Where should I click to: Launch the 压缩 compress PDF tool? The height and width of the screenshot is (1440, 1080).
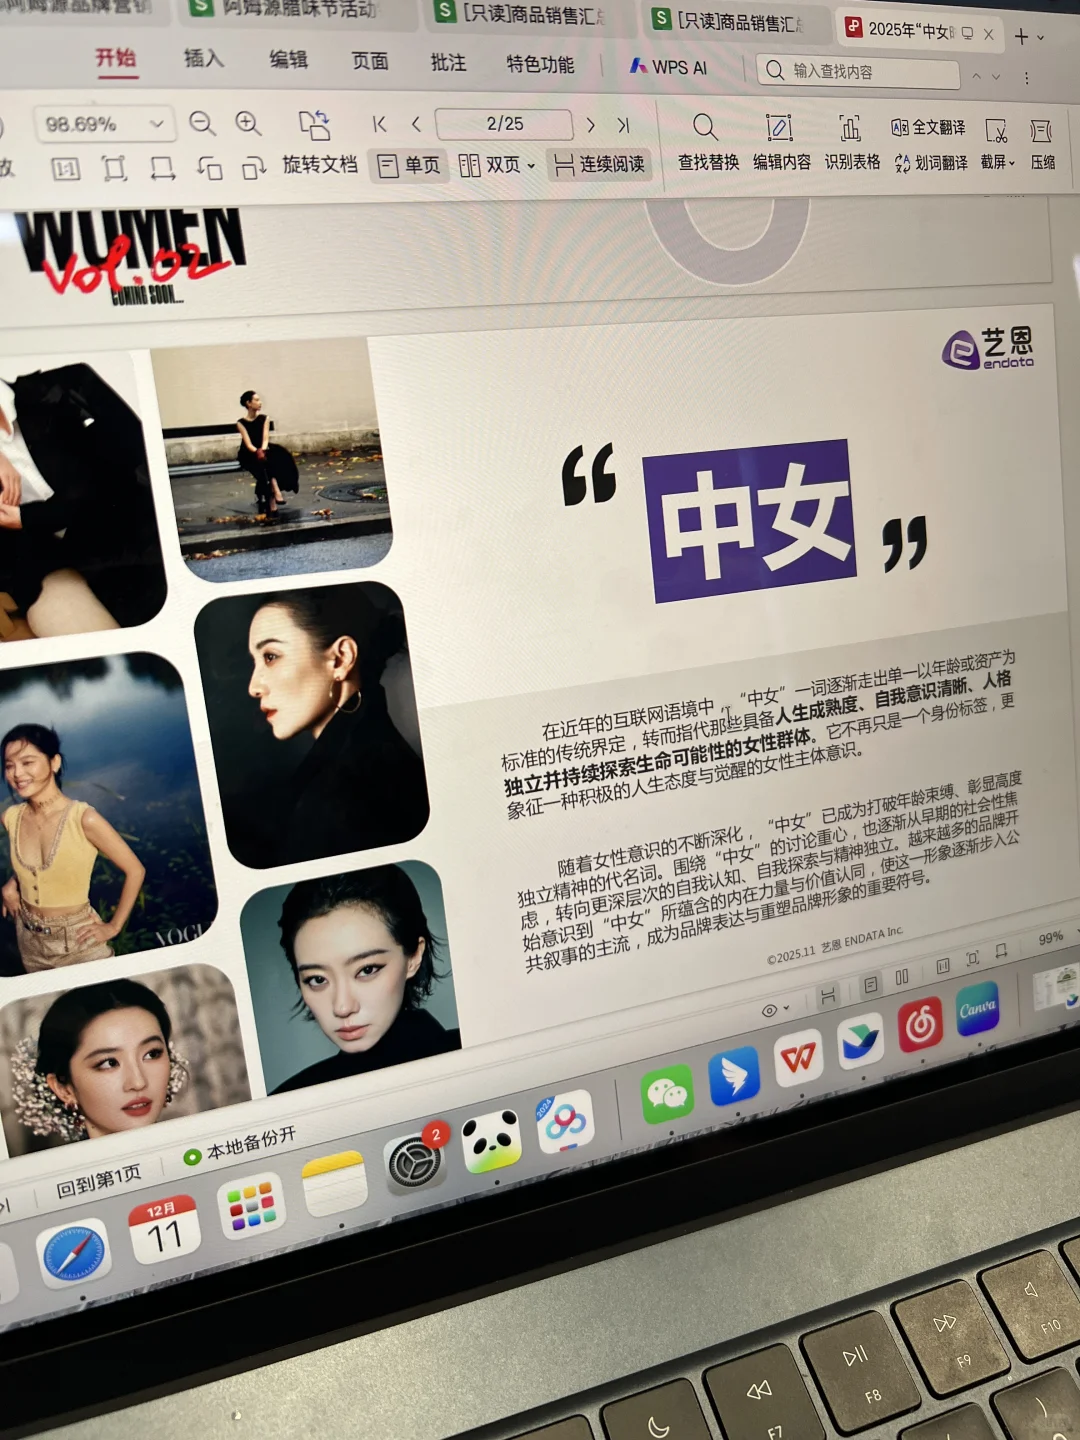point(1043,145)
